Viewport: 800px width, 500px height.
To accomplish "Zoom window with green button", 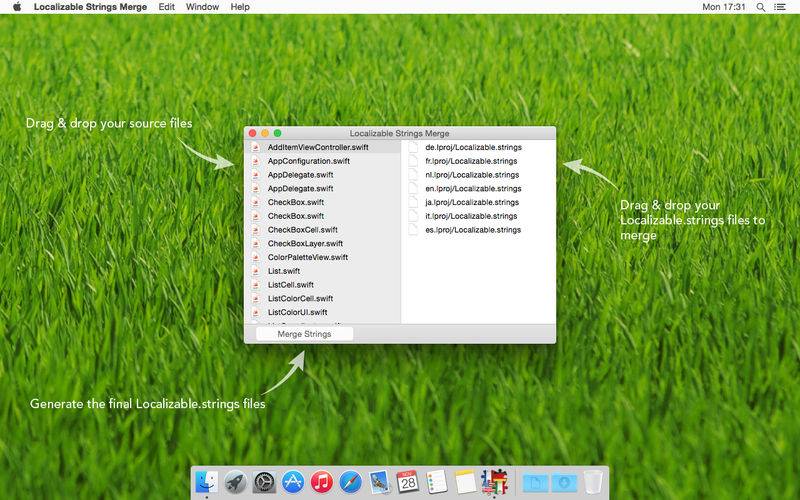I will [x=278, y=133].
